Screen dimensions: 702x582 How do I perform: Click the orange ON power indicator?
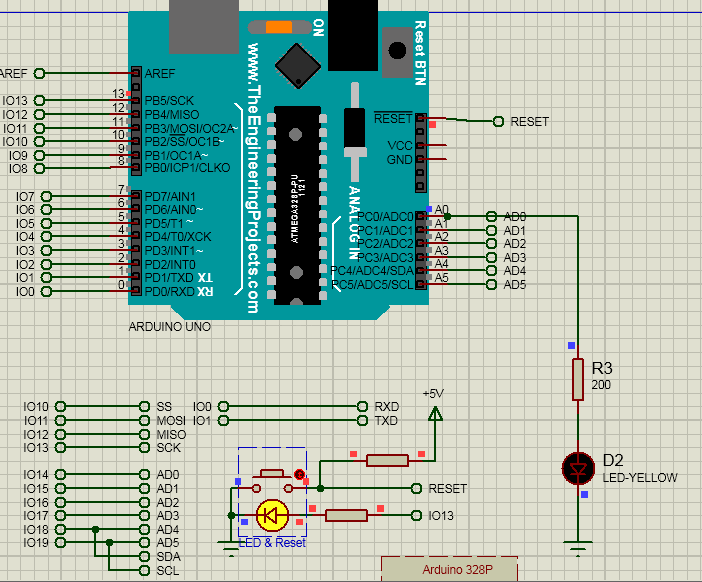(x=279, y=27)
